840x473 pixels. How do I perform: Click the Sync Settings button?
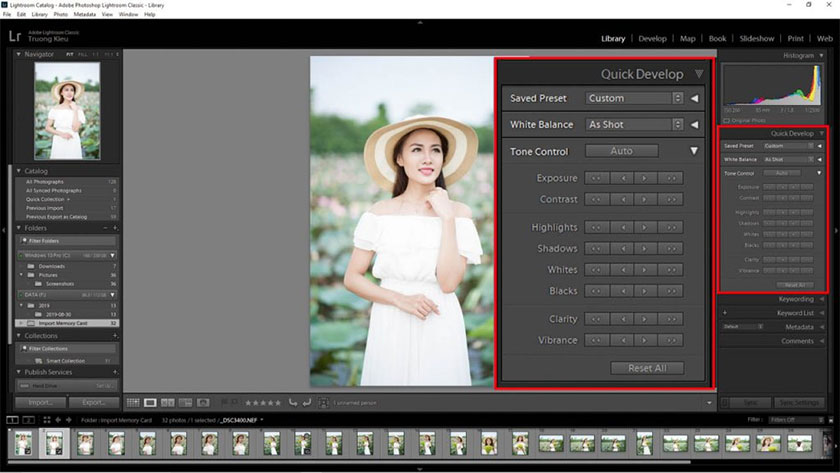coord(799,402)
